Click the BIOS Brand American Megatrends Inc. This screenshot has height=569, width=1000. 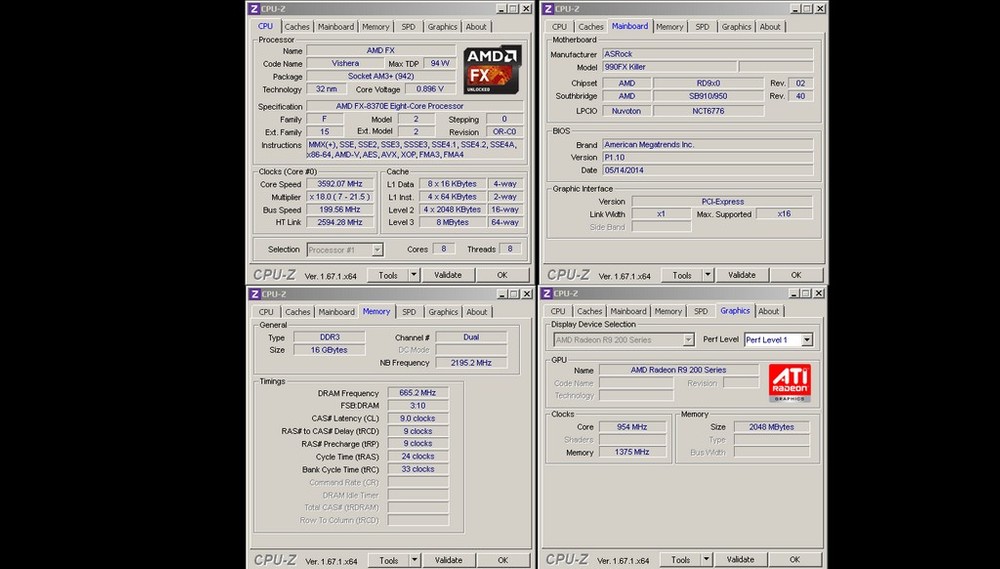[708, 145]
